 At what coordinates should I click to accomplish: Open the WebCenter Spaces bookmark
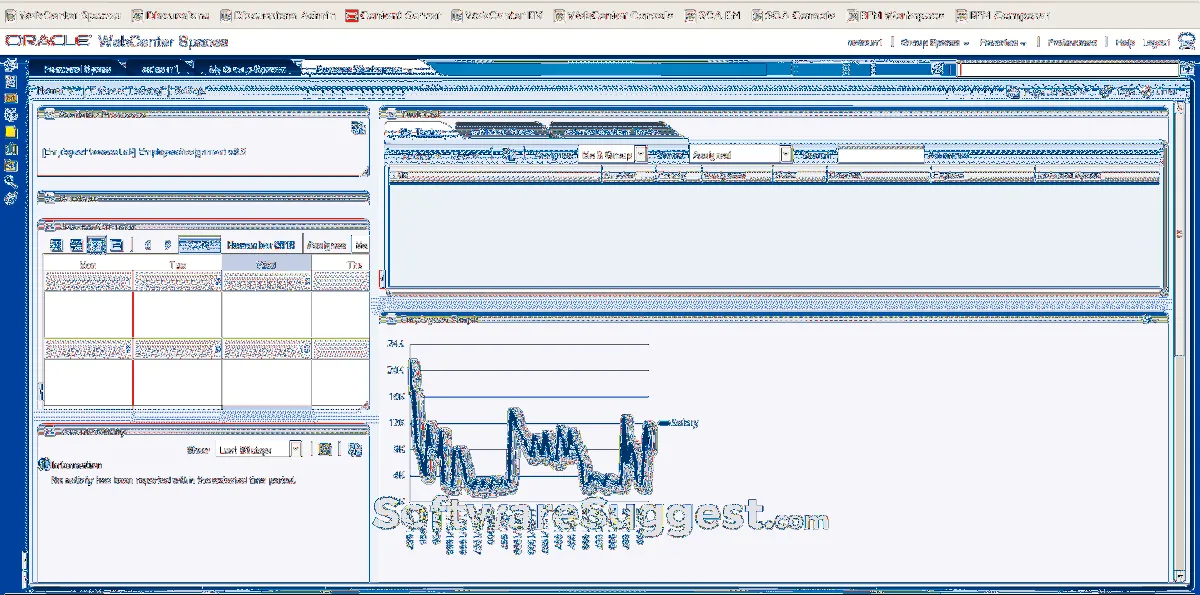point(64,16)
